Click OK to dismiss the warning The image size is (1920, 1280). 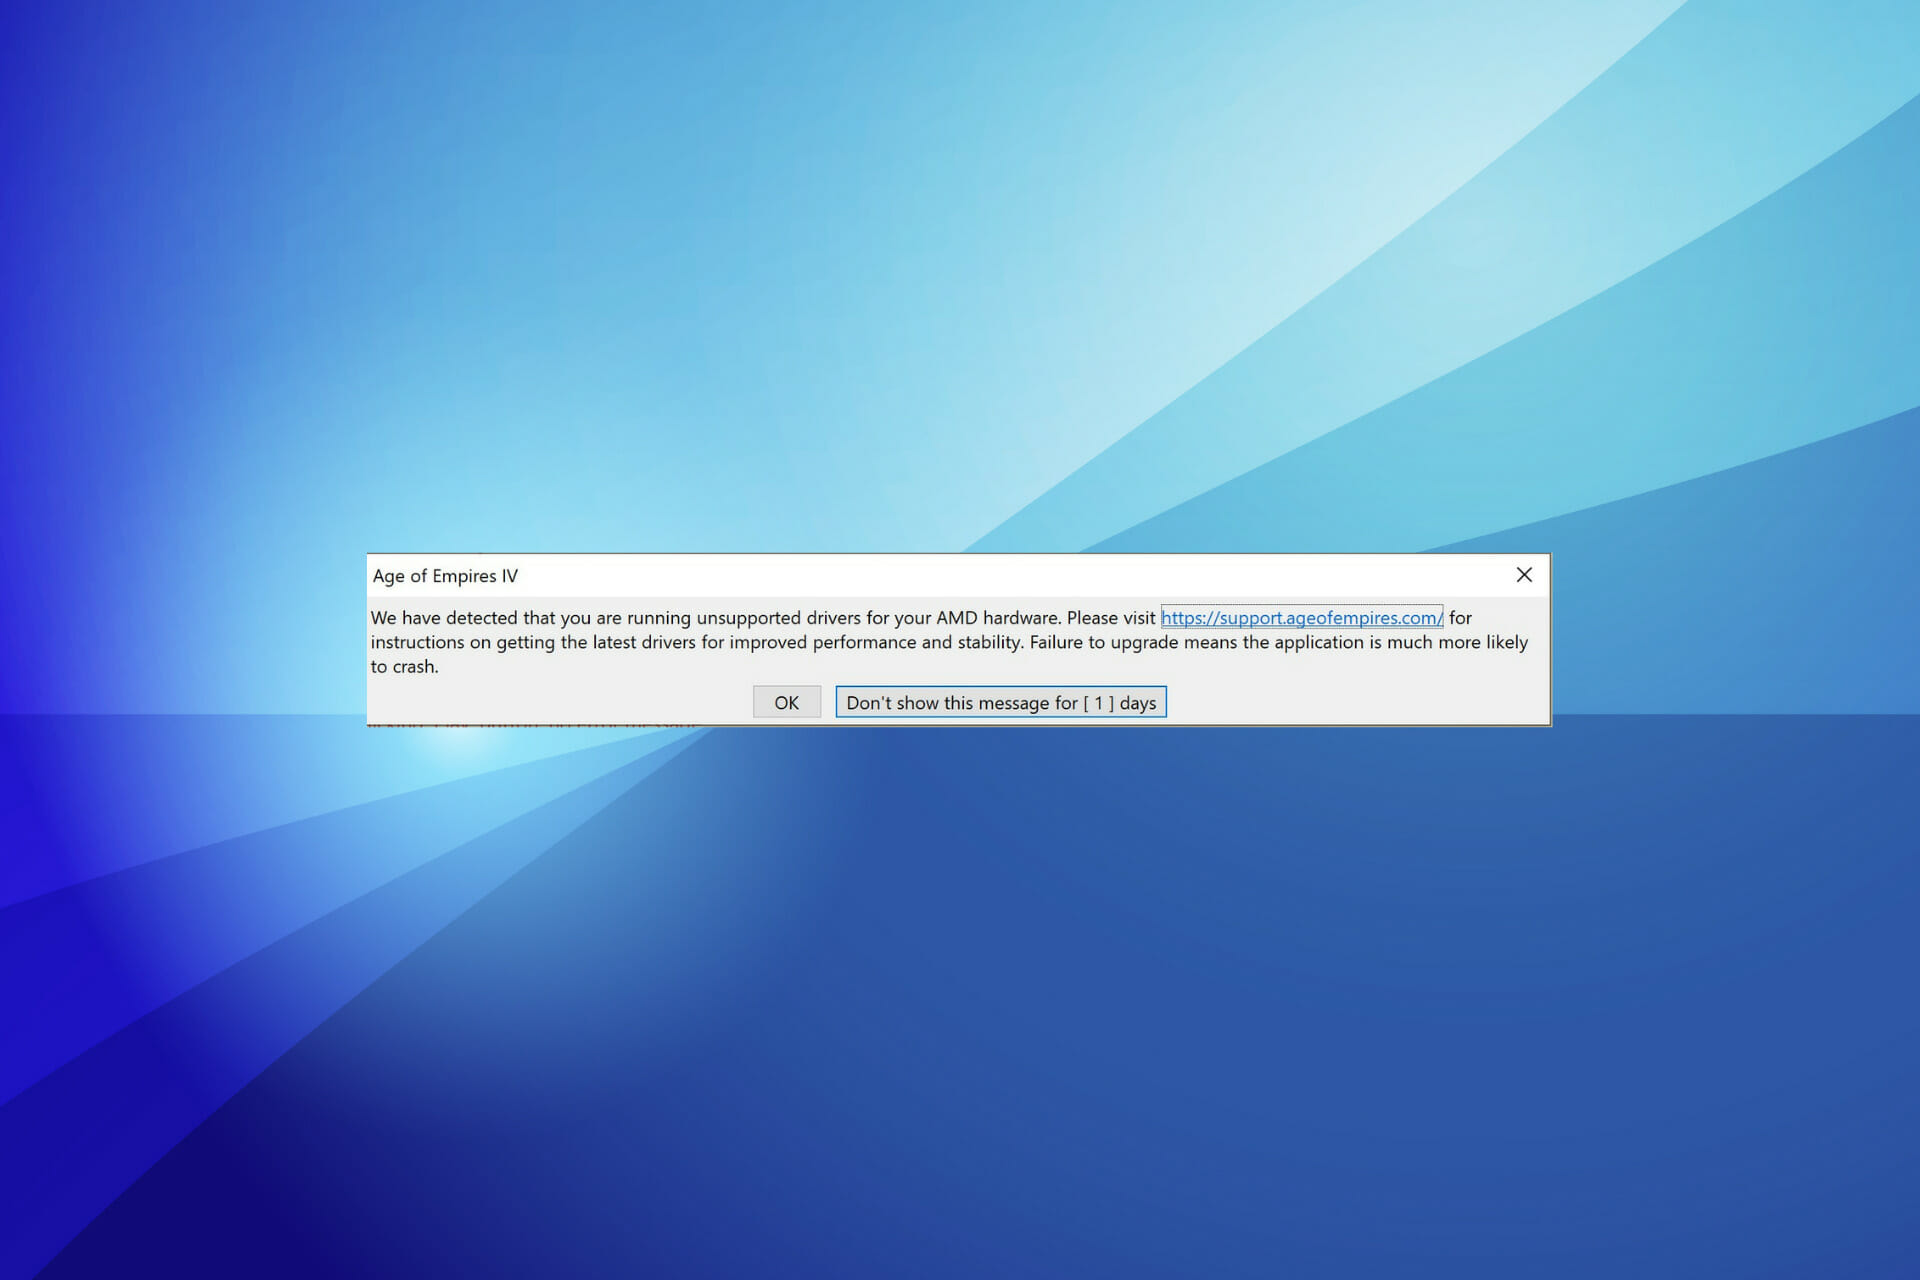click(786, 701)
